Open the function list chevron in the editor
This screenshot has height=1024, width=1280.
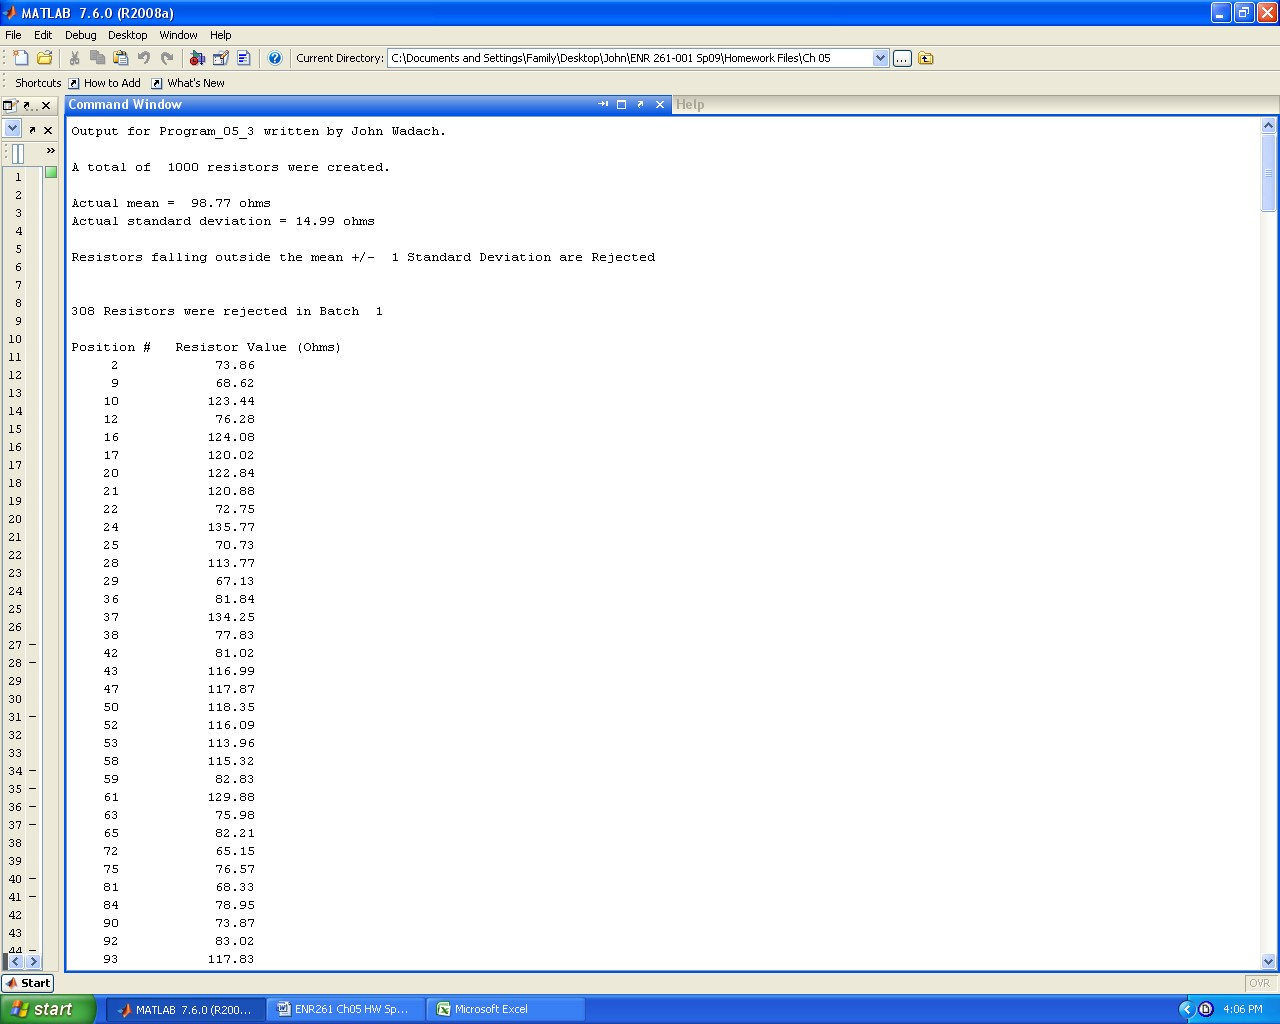[x=12, y=128]
